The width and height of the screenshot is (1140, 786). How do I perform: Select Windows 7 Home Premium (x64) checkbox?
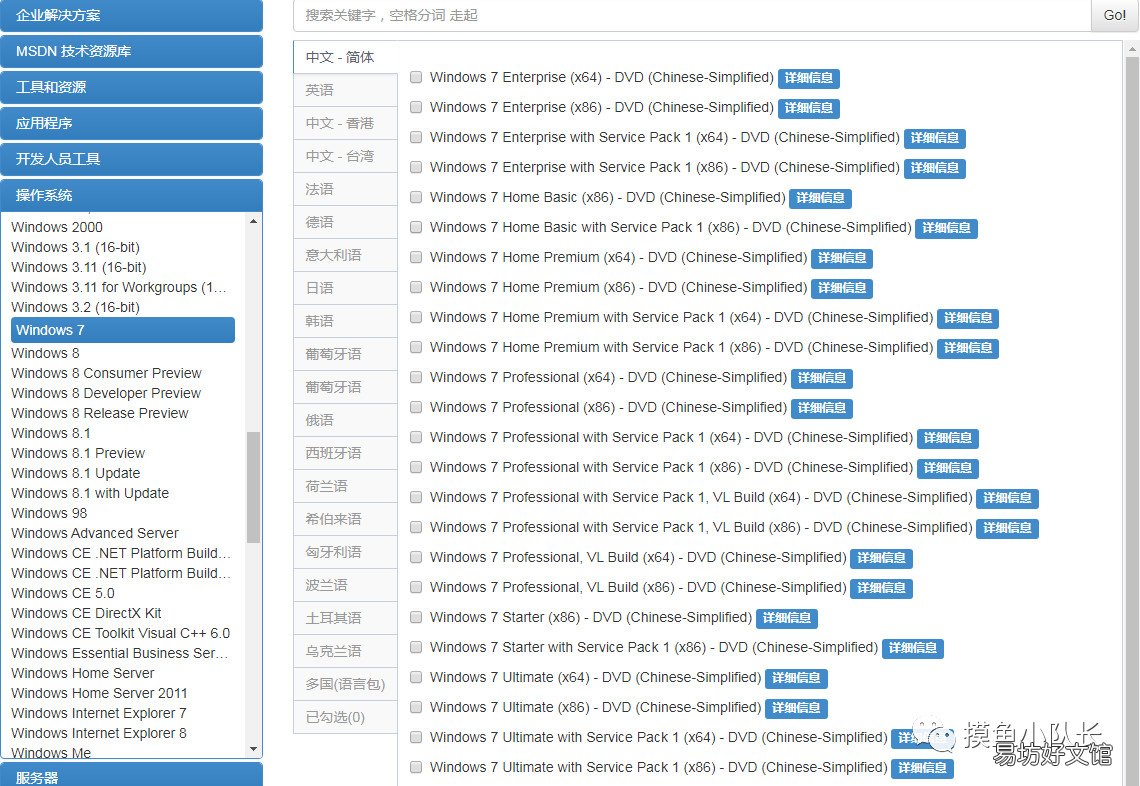(416, 257)
